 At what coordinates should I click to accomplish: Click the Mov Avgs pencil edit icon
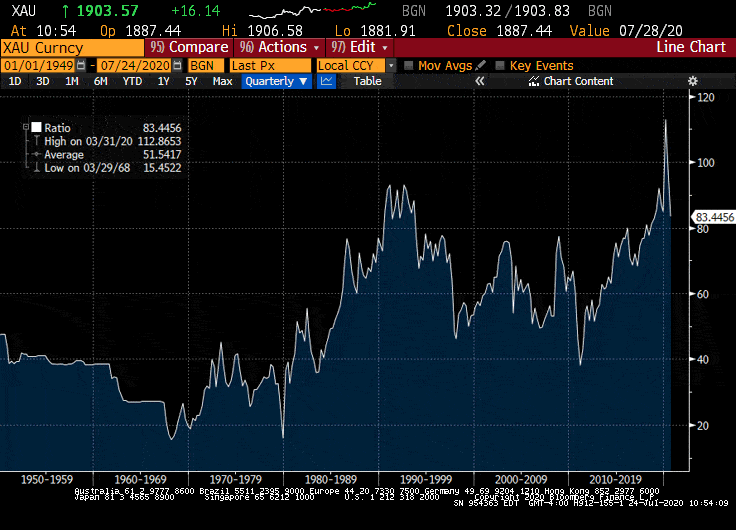click(481, 65)
